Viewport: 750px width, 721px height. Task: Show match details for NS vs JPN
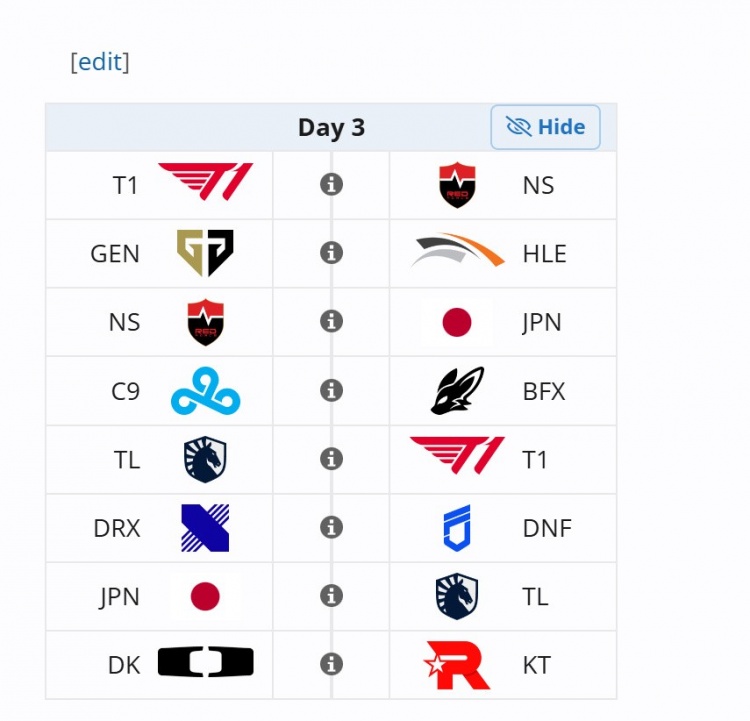pos(331,322)
